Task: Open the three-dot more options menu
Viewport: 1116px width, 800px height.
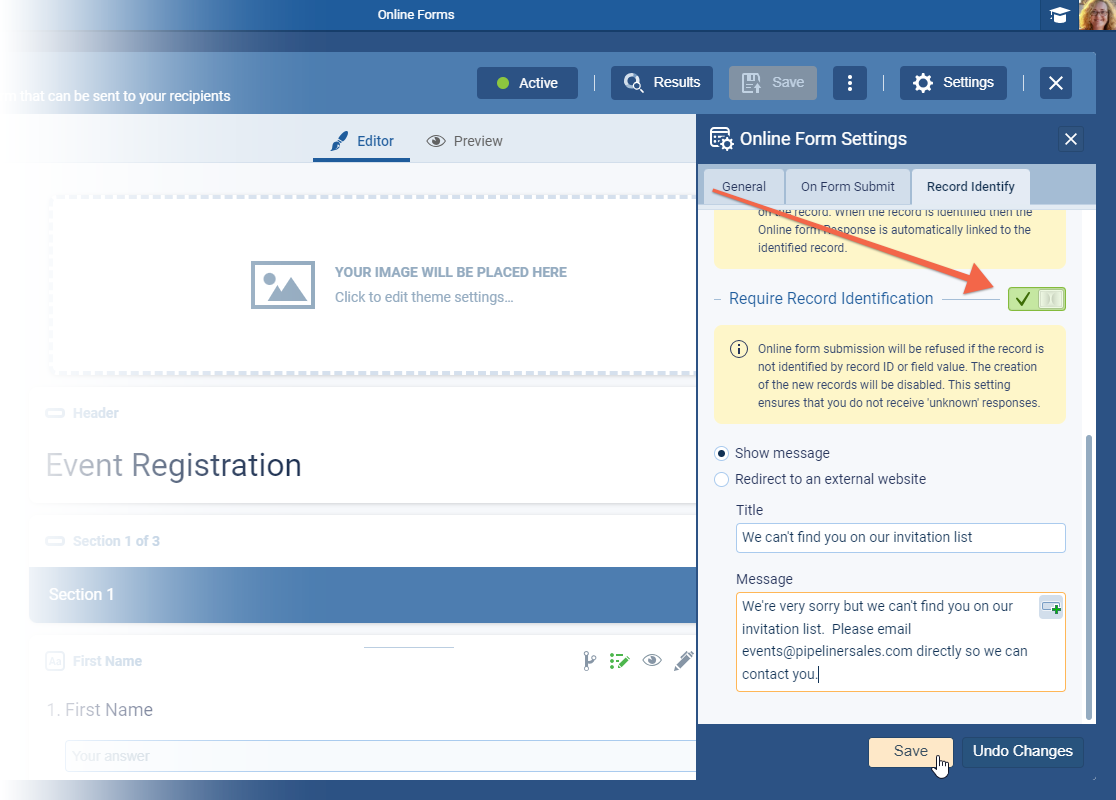Action: [x=850, y=83]
